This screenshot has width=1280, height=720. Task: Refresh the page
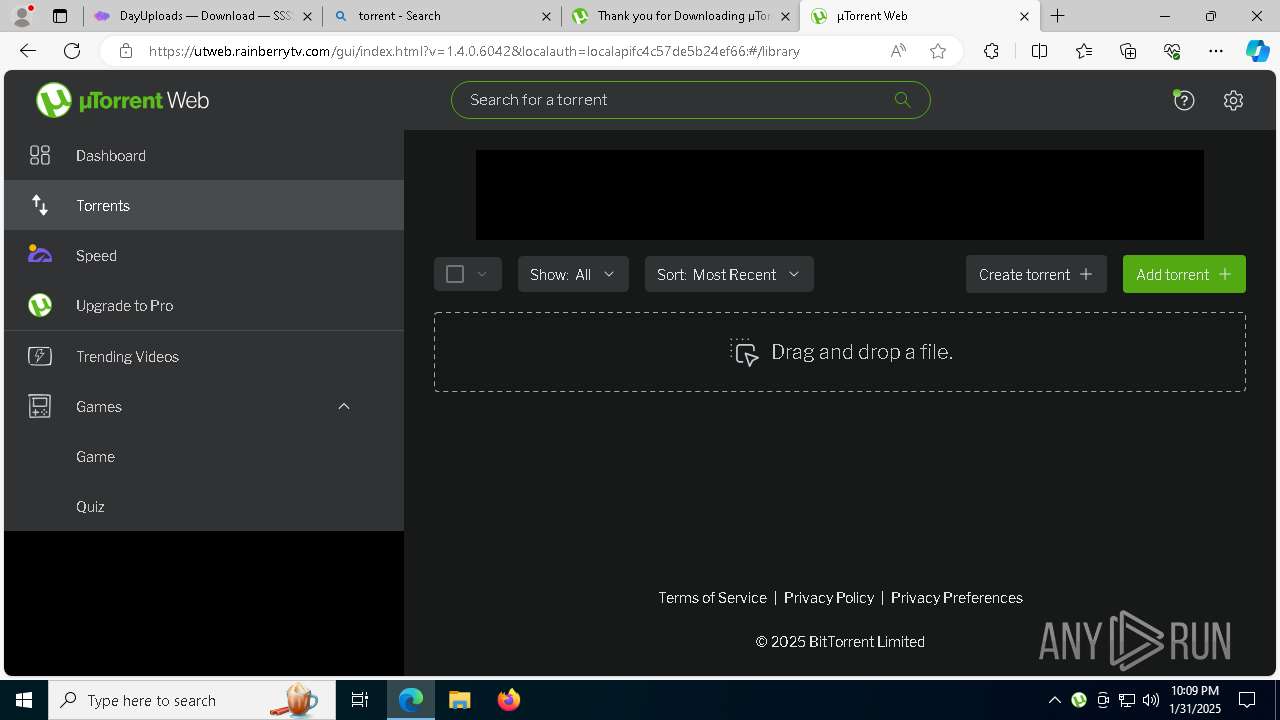click(72, 51)
